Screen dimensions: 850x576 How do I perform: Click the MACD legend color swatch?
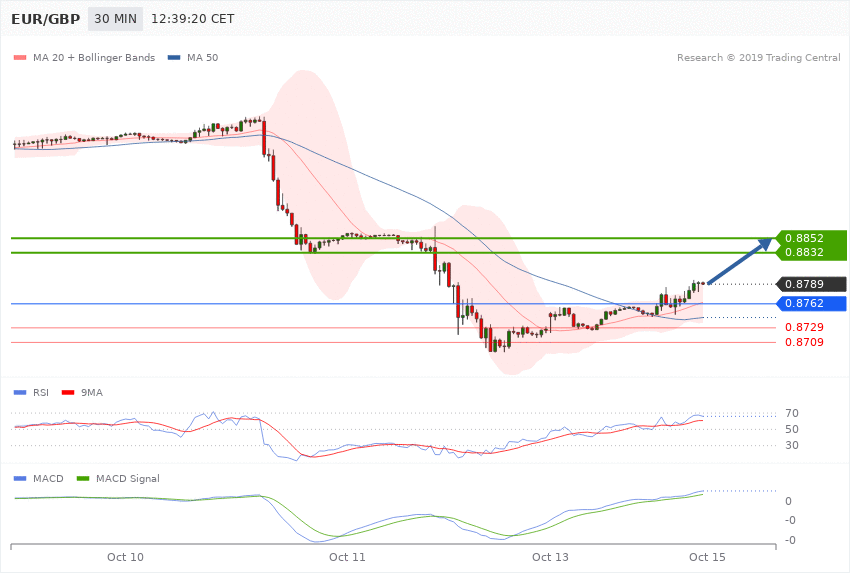coord(20,478)
